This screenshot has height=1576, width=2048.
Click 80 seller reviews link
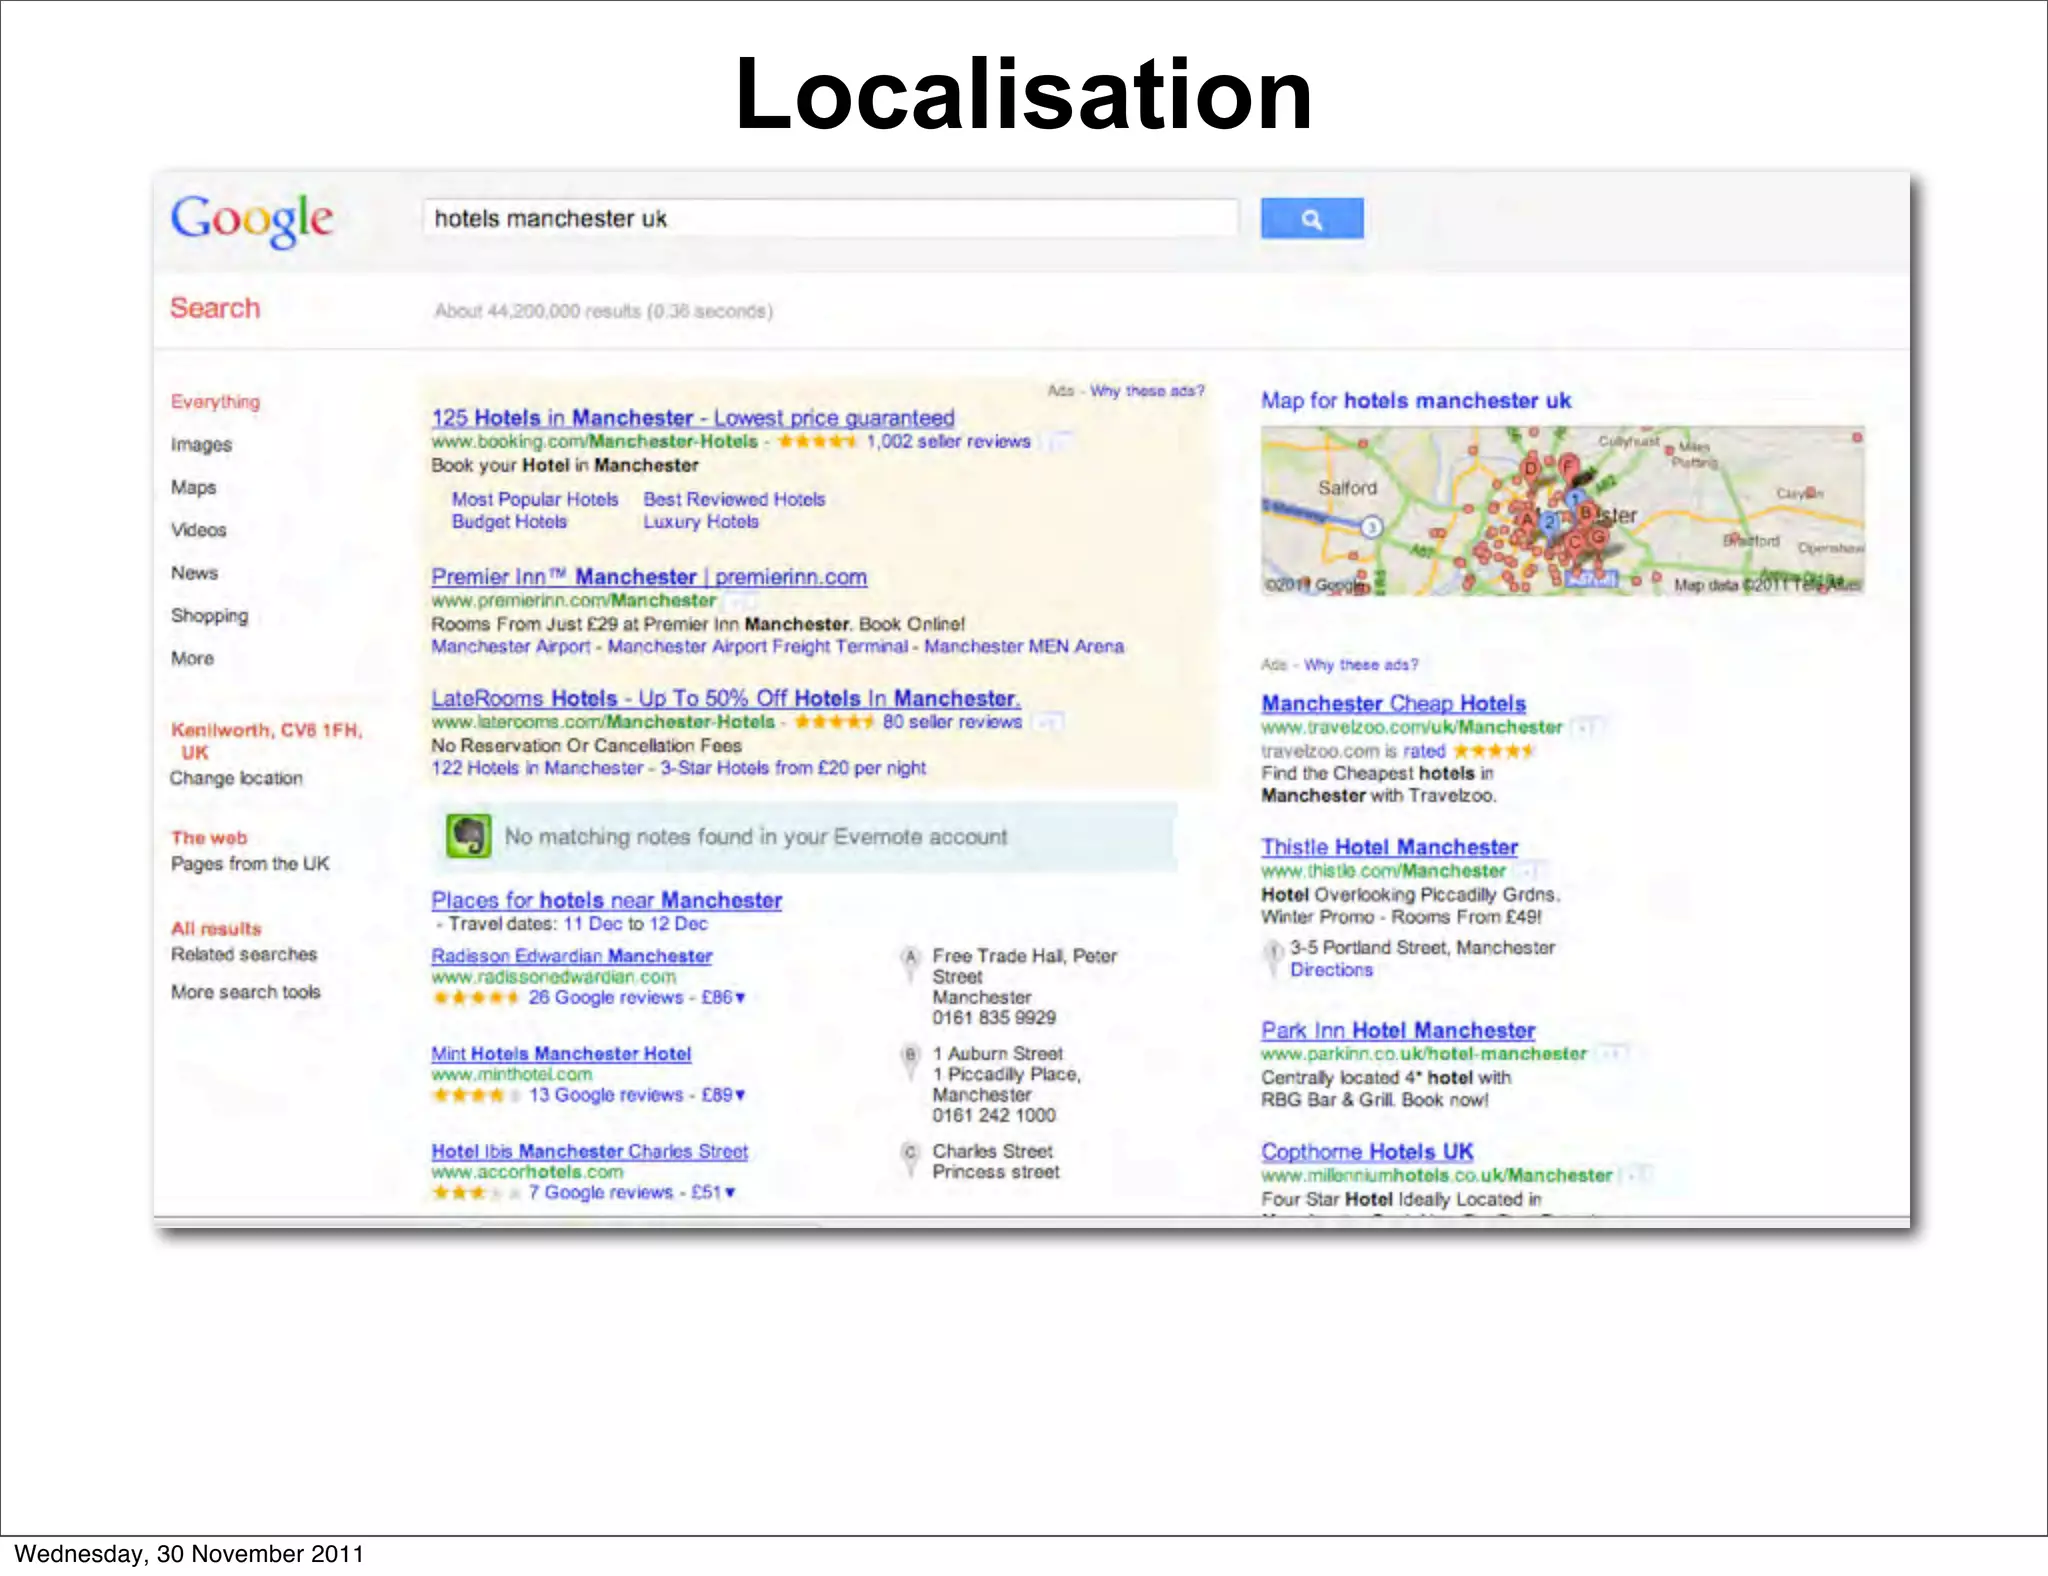[x=952, y=722]
